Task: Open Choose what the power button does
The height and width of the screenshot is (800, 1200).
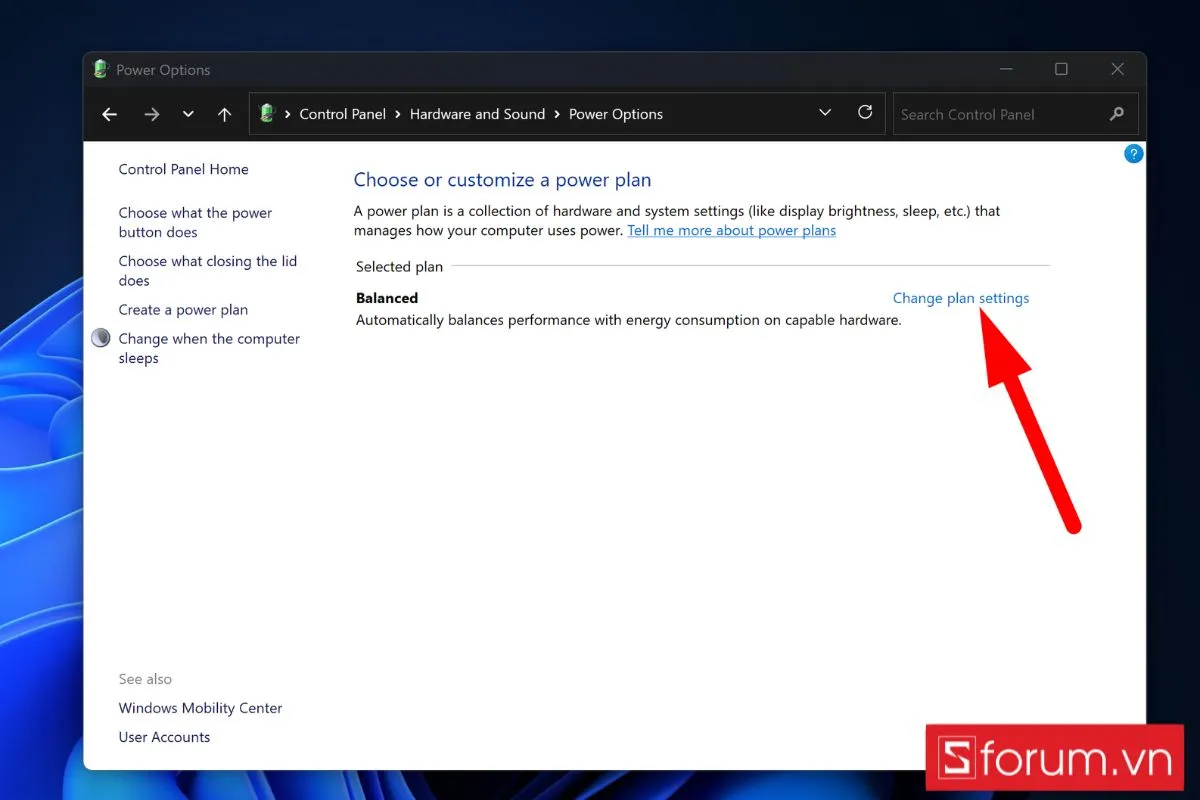Action: click(195, 222)
